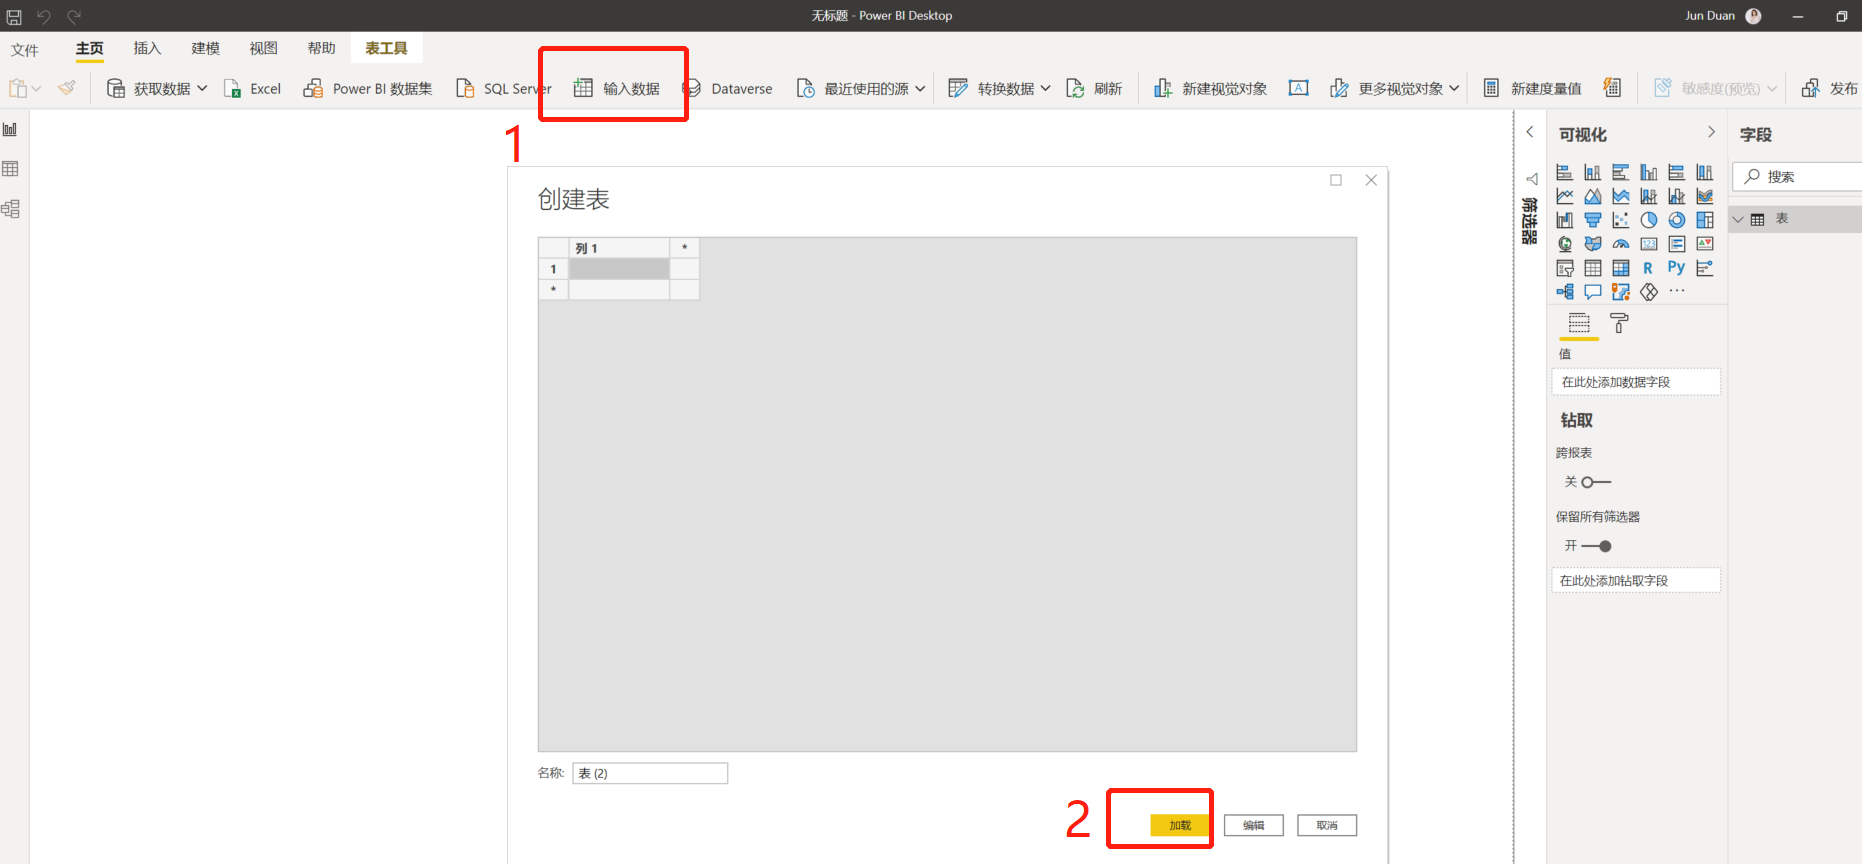Viewport: 1862px width, 864px height.
Task: Open the 文件 menu
Action: point(25,50)
